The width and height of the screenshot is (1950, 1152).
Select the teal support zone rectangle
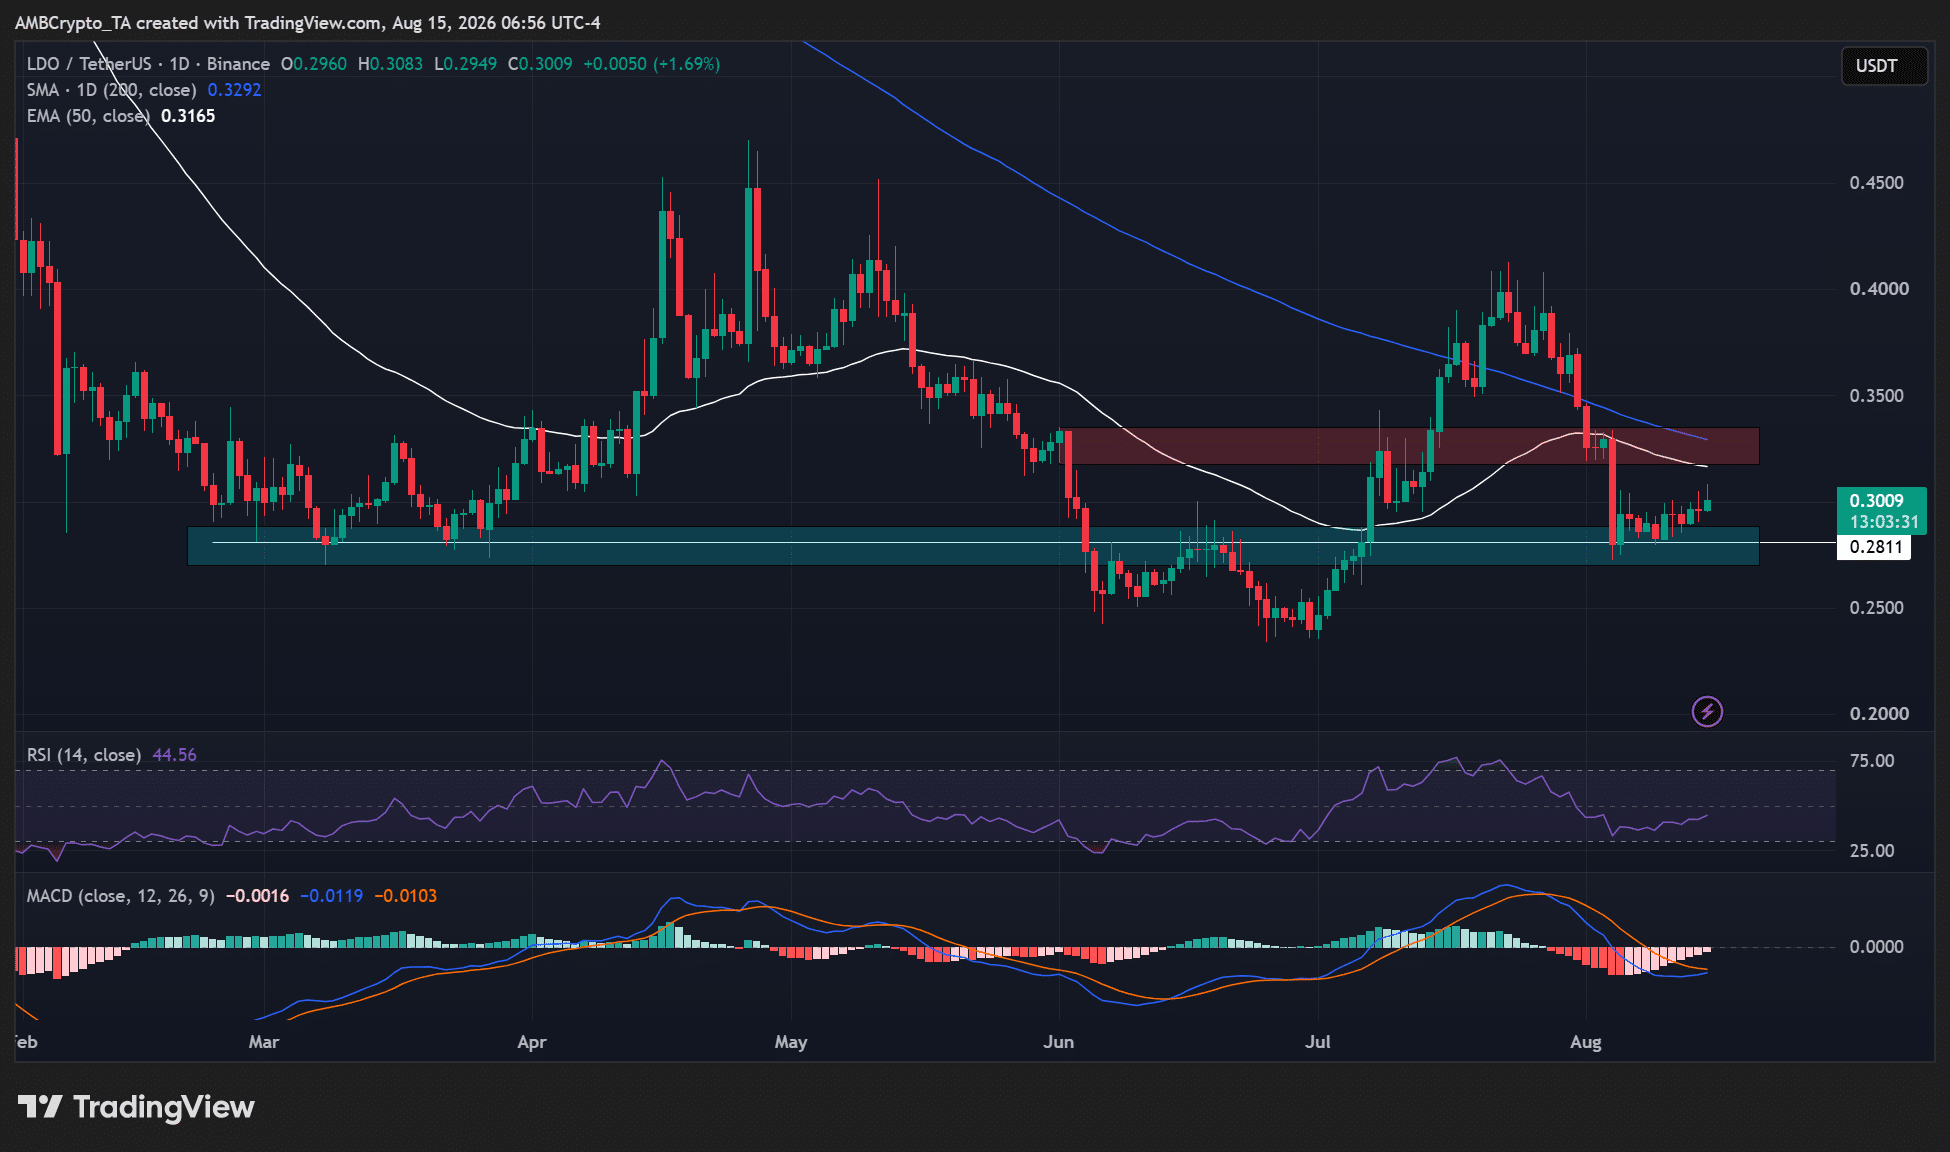973,546
